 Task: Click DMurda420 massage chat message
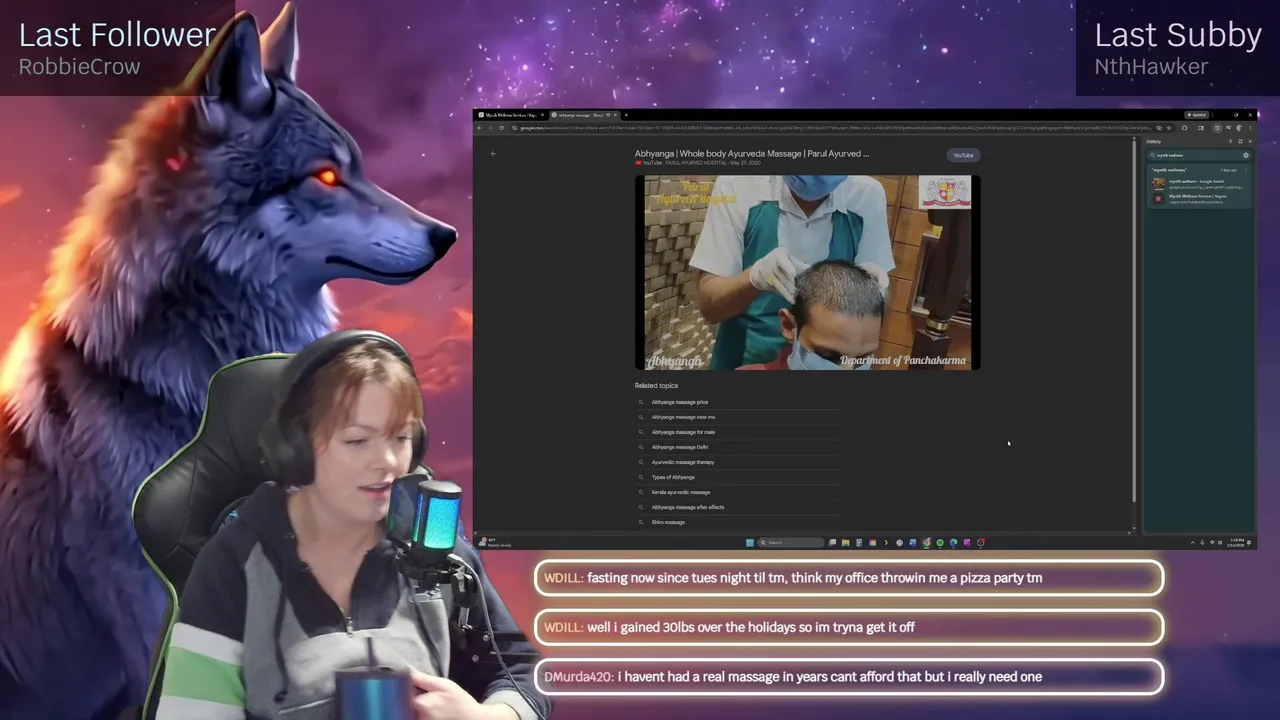(849, 677)
